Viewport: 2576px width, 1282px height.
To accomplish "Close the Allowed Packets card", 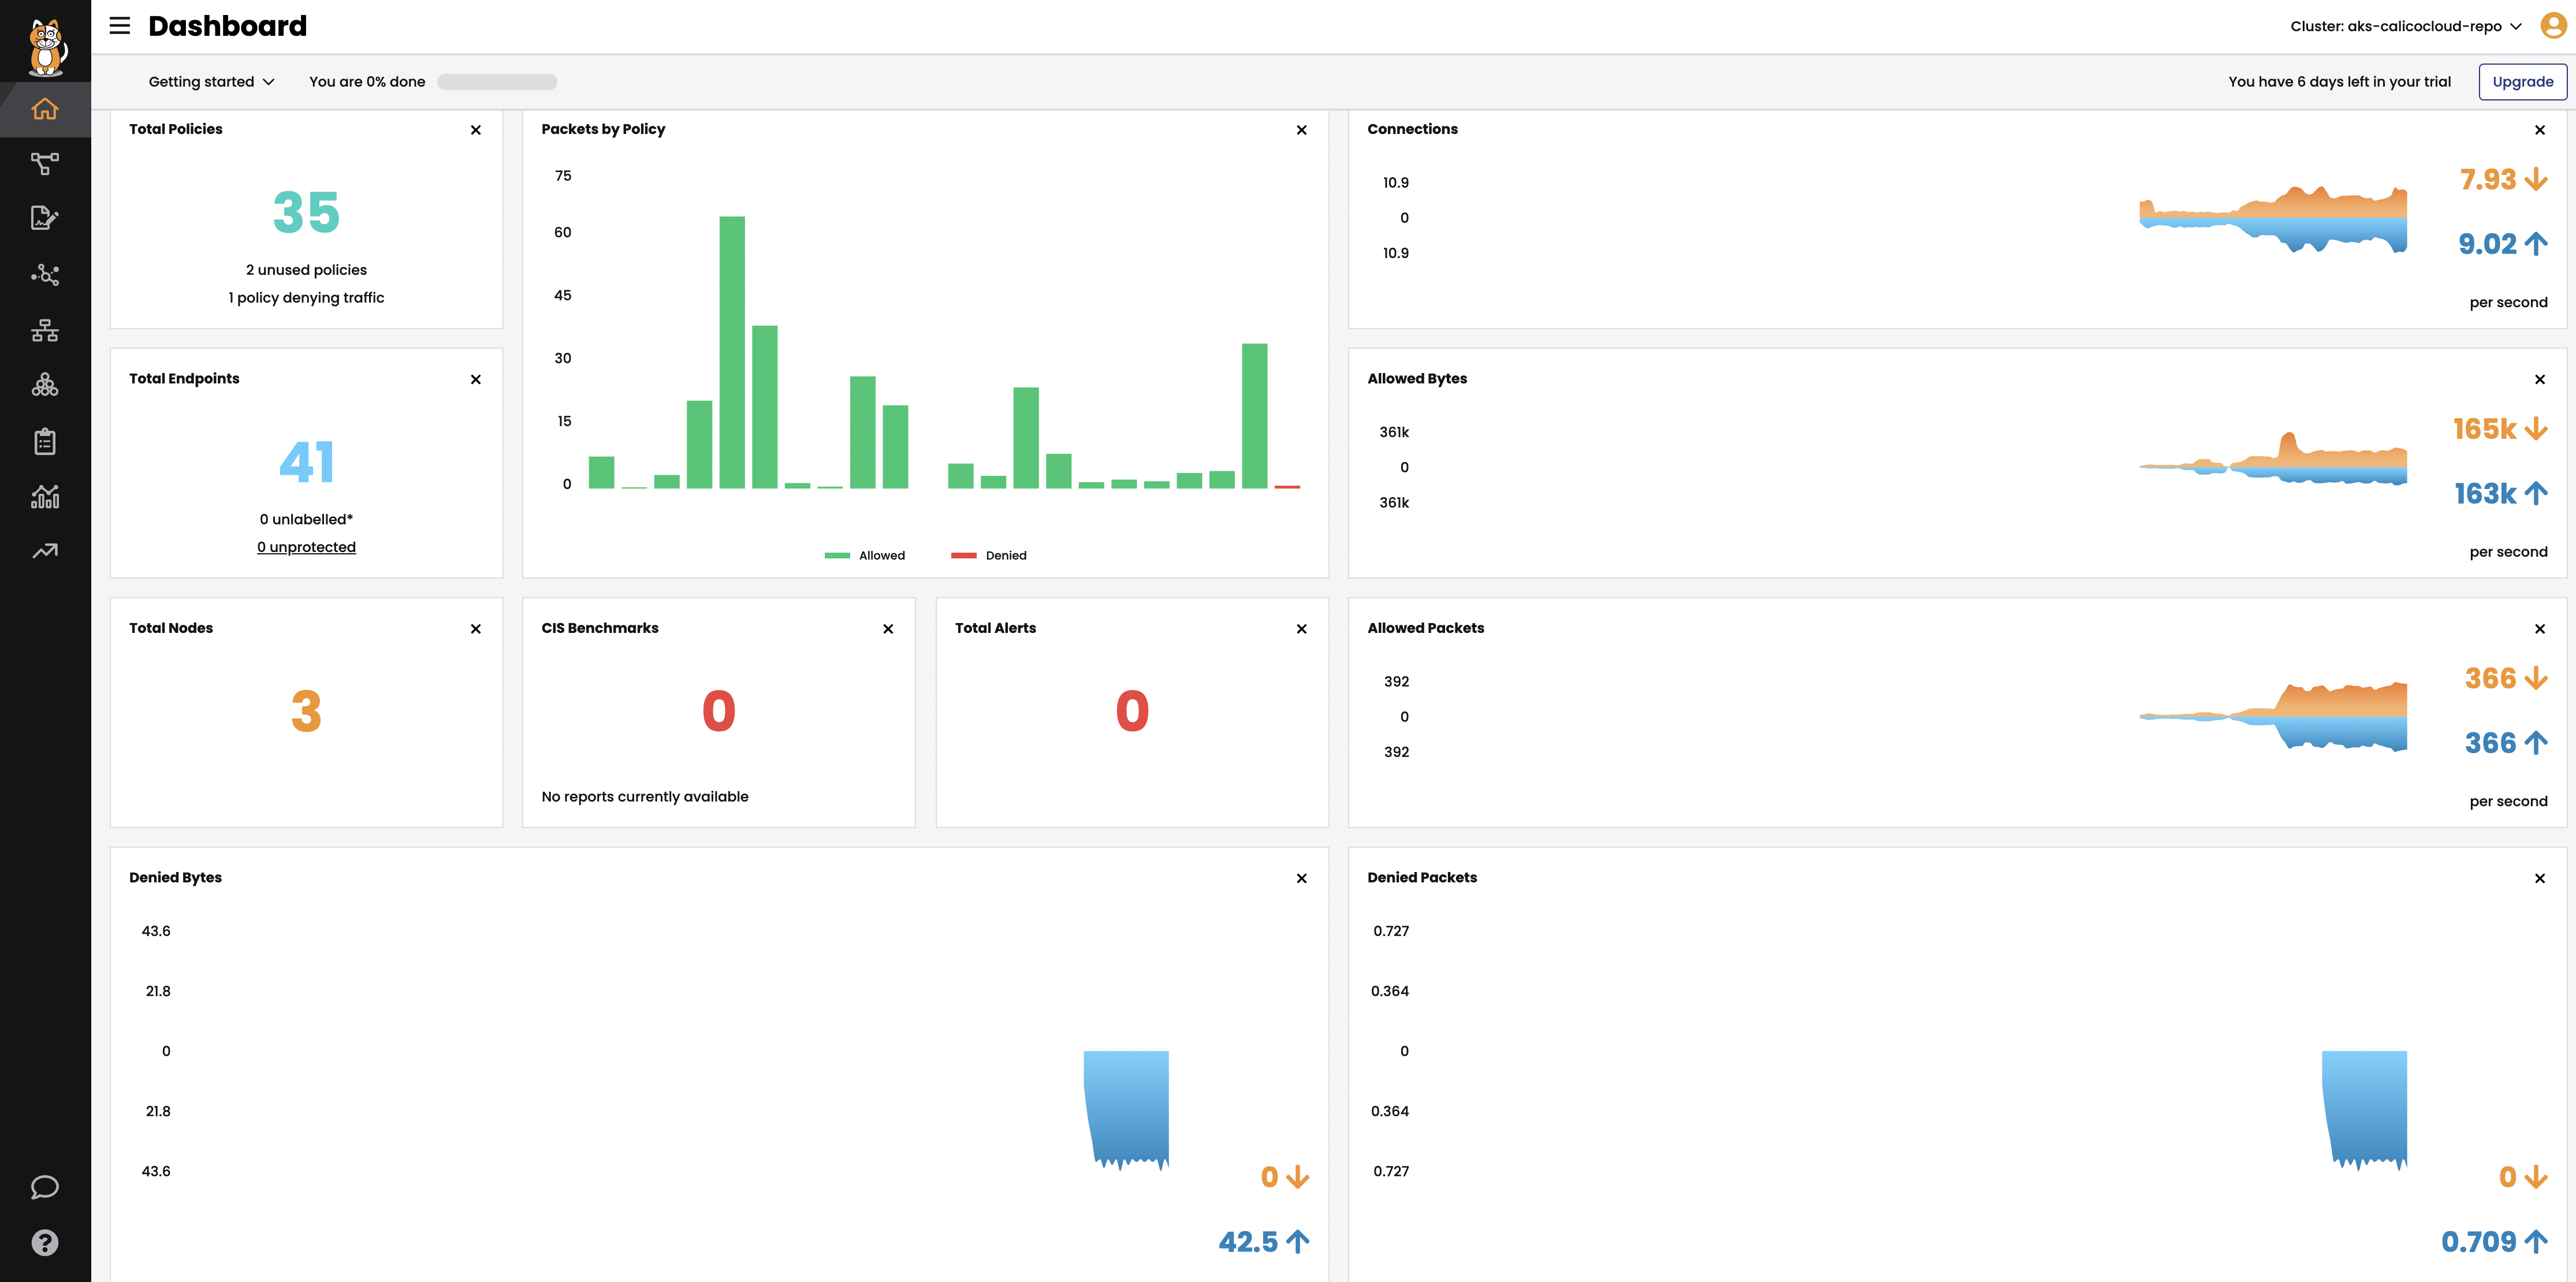I will (x=2540, y=629).
